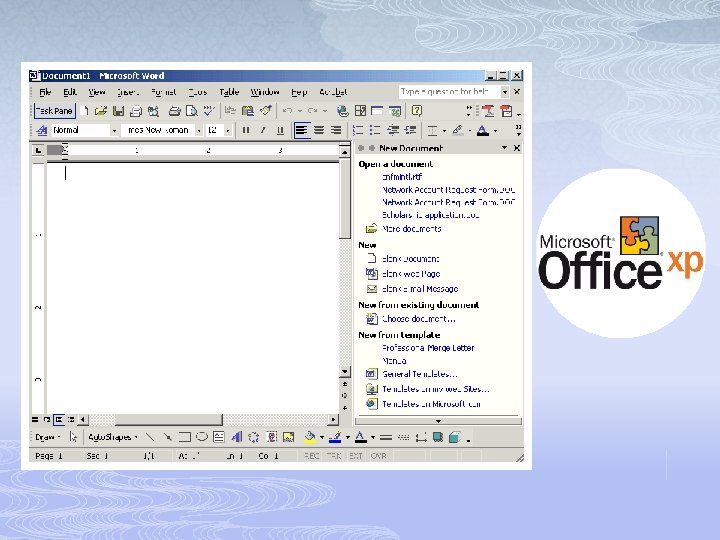Open More documents link in task pane
This screenshot has width=720, height=540.
(x=411, y=229)
